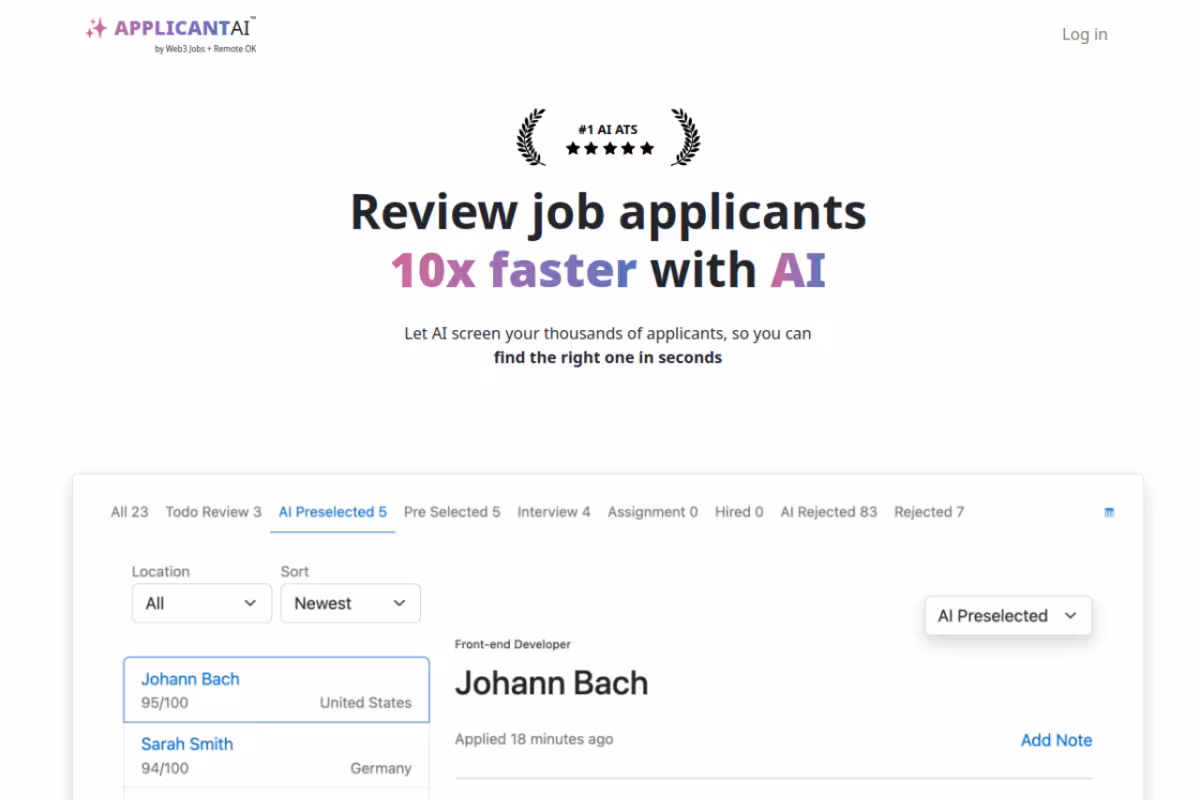1200x800 pixels.
Task: Open the Sort dropdown set to Newest
Action: coord(351,603)
